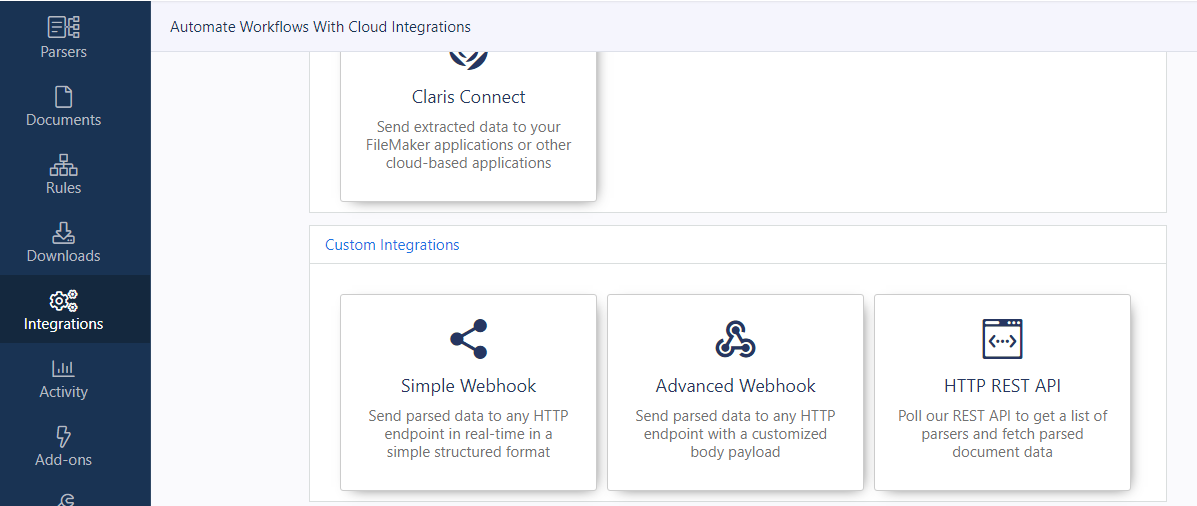Viewport: 1197px width, 506px height.
Task: Go to Integrations menu label
Action: pyautogui.click(x=63, y=324)
